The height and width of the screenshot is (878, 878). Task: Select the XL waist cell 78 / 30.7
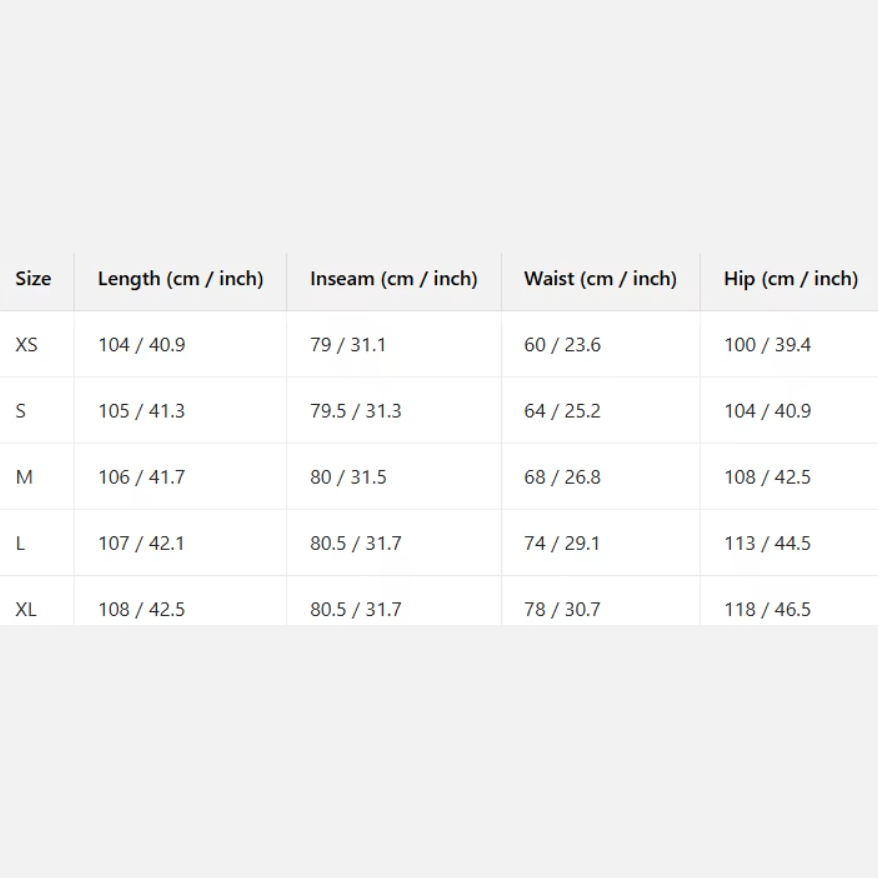562,609
